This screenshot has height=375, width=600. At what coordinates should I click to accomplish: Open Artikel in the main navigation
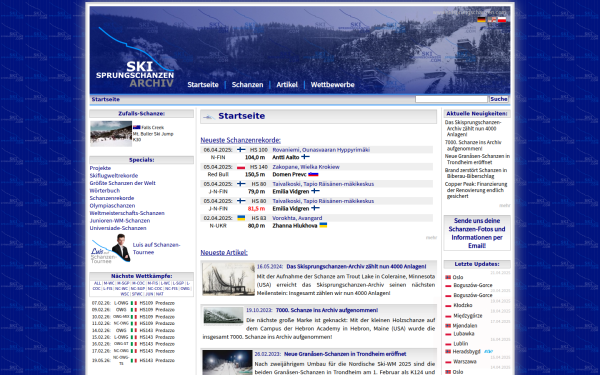point(287,85)
